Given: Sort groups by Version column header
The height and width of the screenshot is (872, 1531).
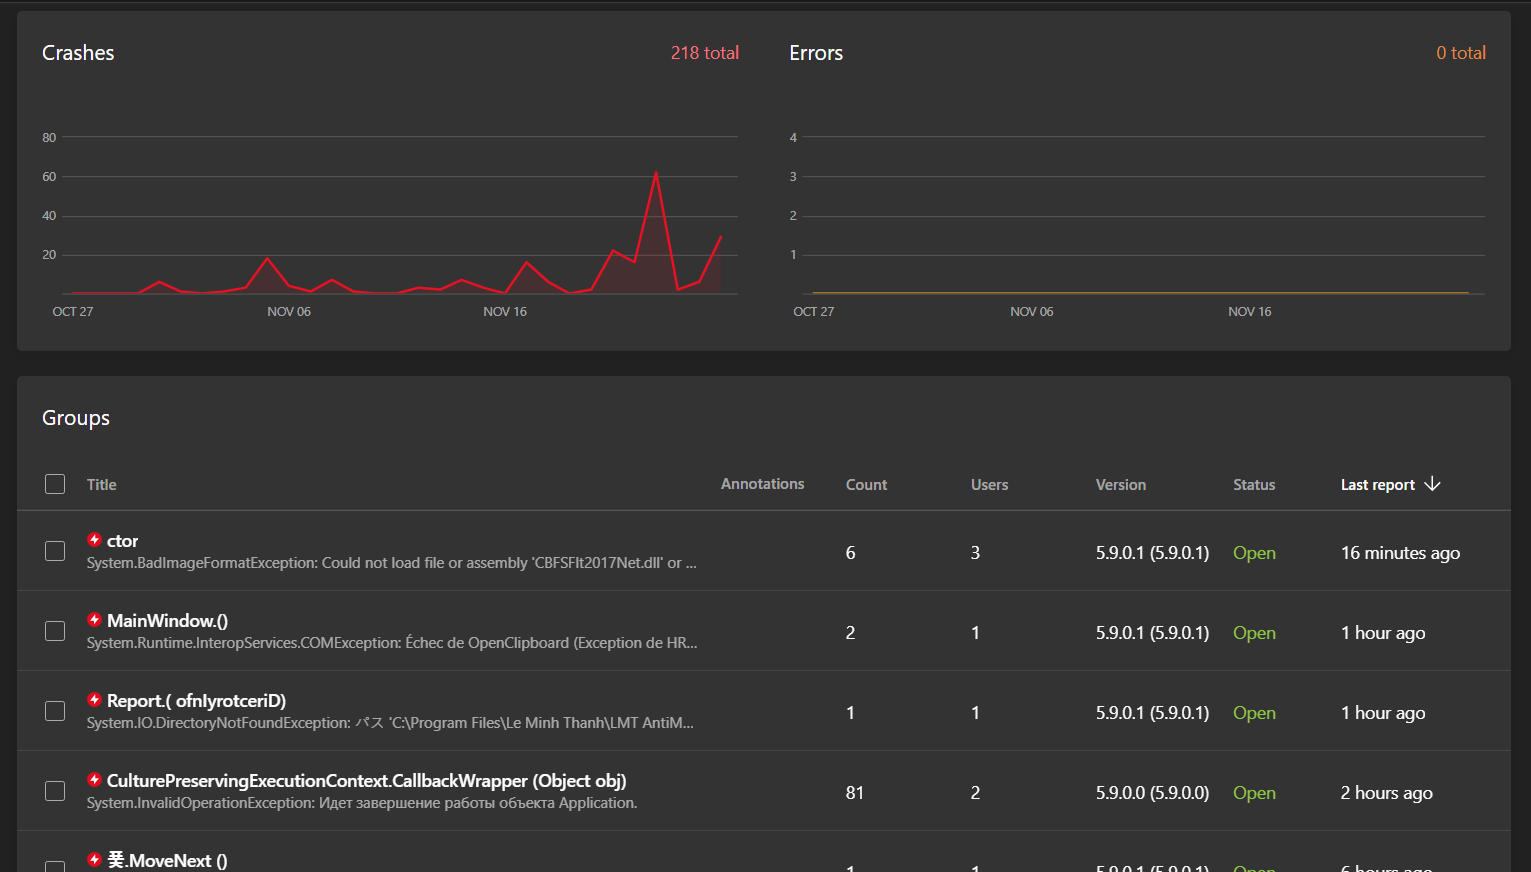Looking at the screenshot, I should click(x=1120, y=485).
